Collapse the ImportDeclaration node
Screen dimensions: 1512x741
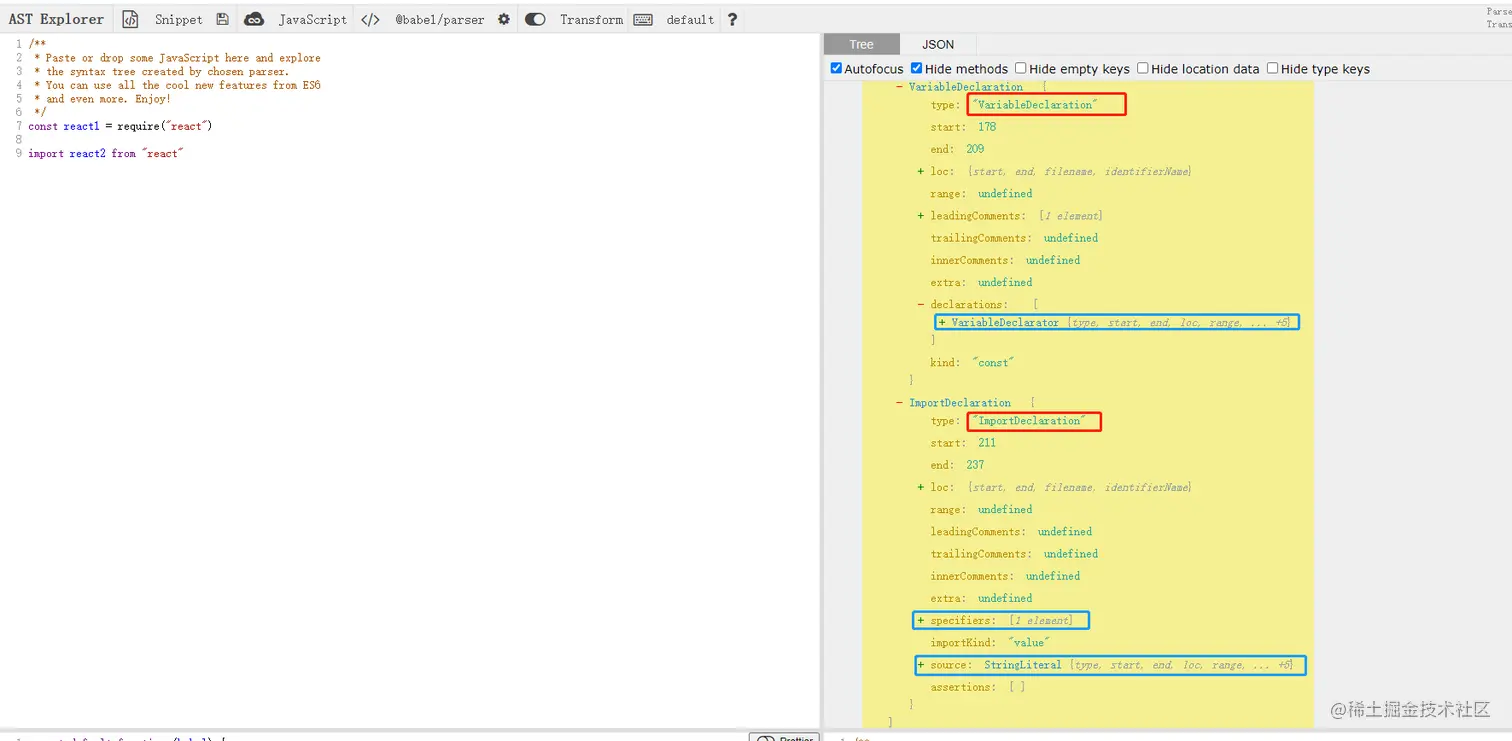click(x=899, y=403)
